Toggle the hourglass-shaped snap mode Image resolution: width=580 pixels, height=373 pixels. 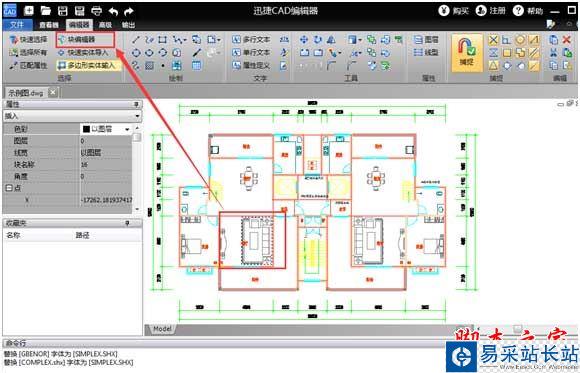(x=493, y=53)
